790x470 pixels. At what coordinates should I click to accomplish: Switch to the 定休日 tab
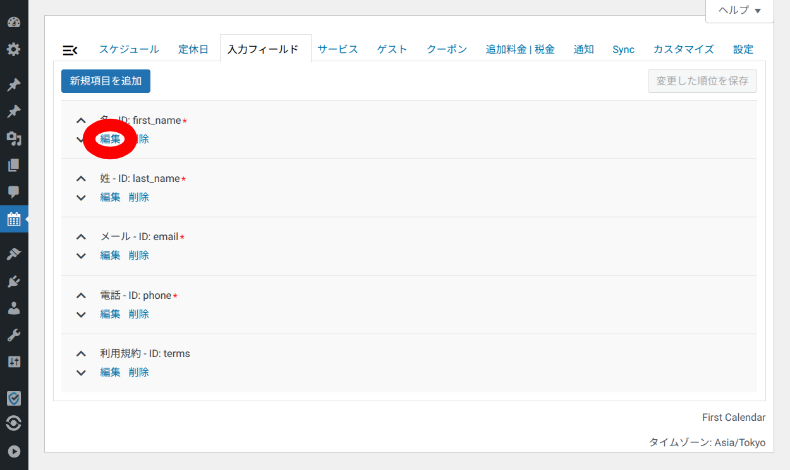coord(193,49)
